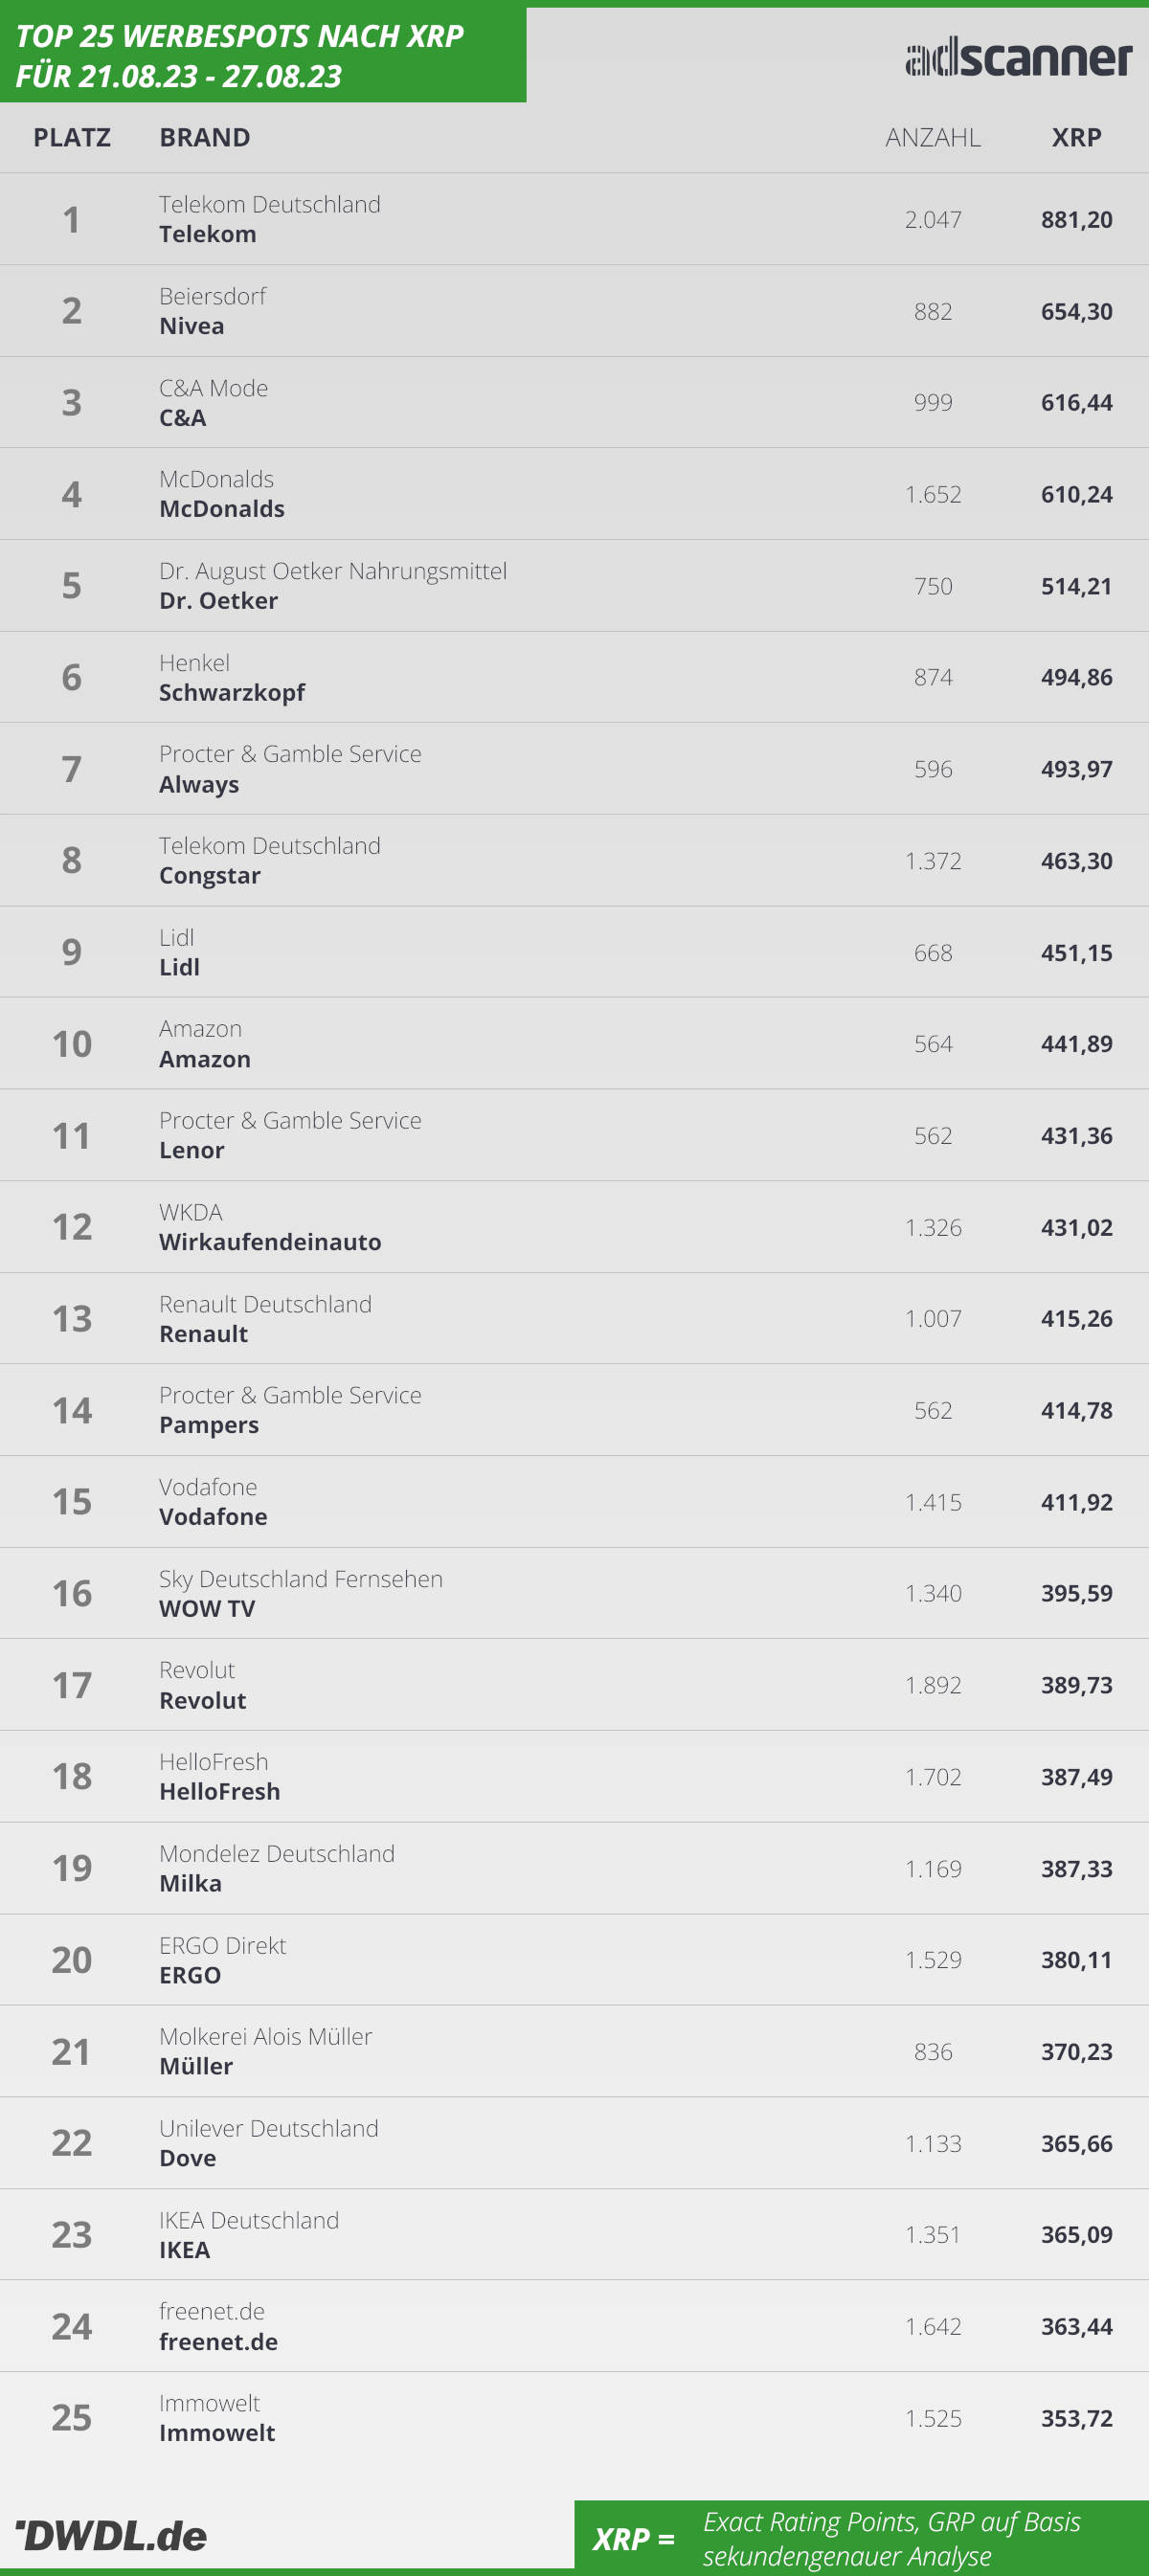Click the DWDL.de logo

(x=111, y=2535)
